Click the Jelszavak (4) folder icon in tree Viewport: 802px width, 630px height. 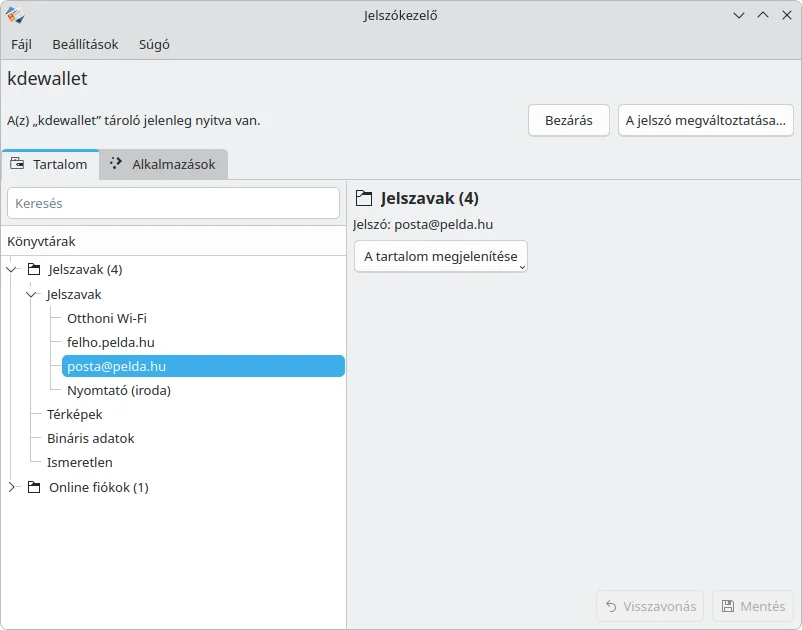click(34, 269)
